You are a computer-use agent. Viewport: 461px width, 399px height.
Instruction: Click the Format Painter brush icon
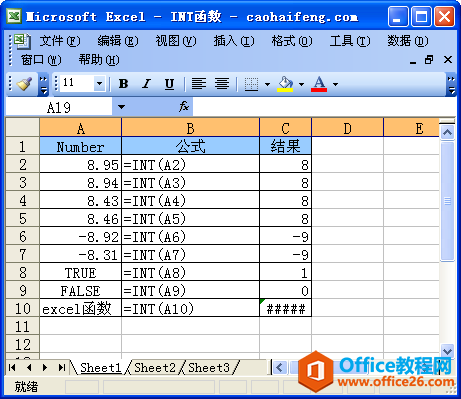[24, 84]
